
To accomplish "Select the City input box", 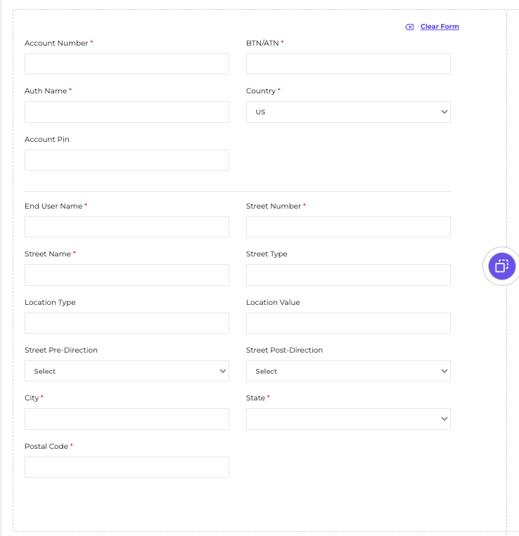I will click(127, 419).
